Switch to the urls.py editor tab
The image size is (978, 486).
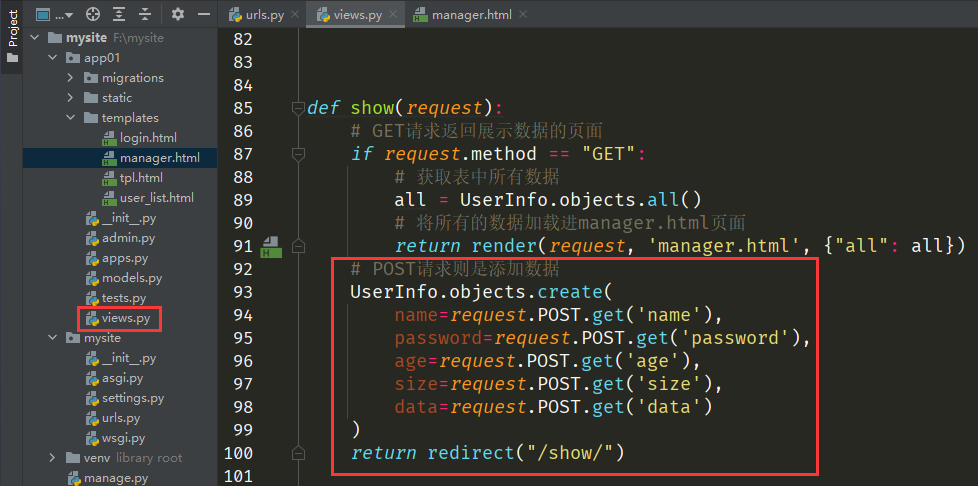[x=257, y=15]
